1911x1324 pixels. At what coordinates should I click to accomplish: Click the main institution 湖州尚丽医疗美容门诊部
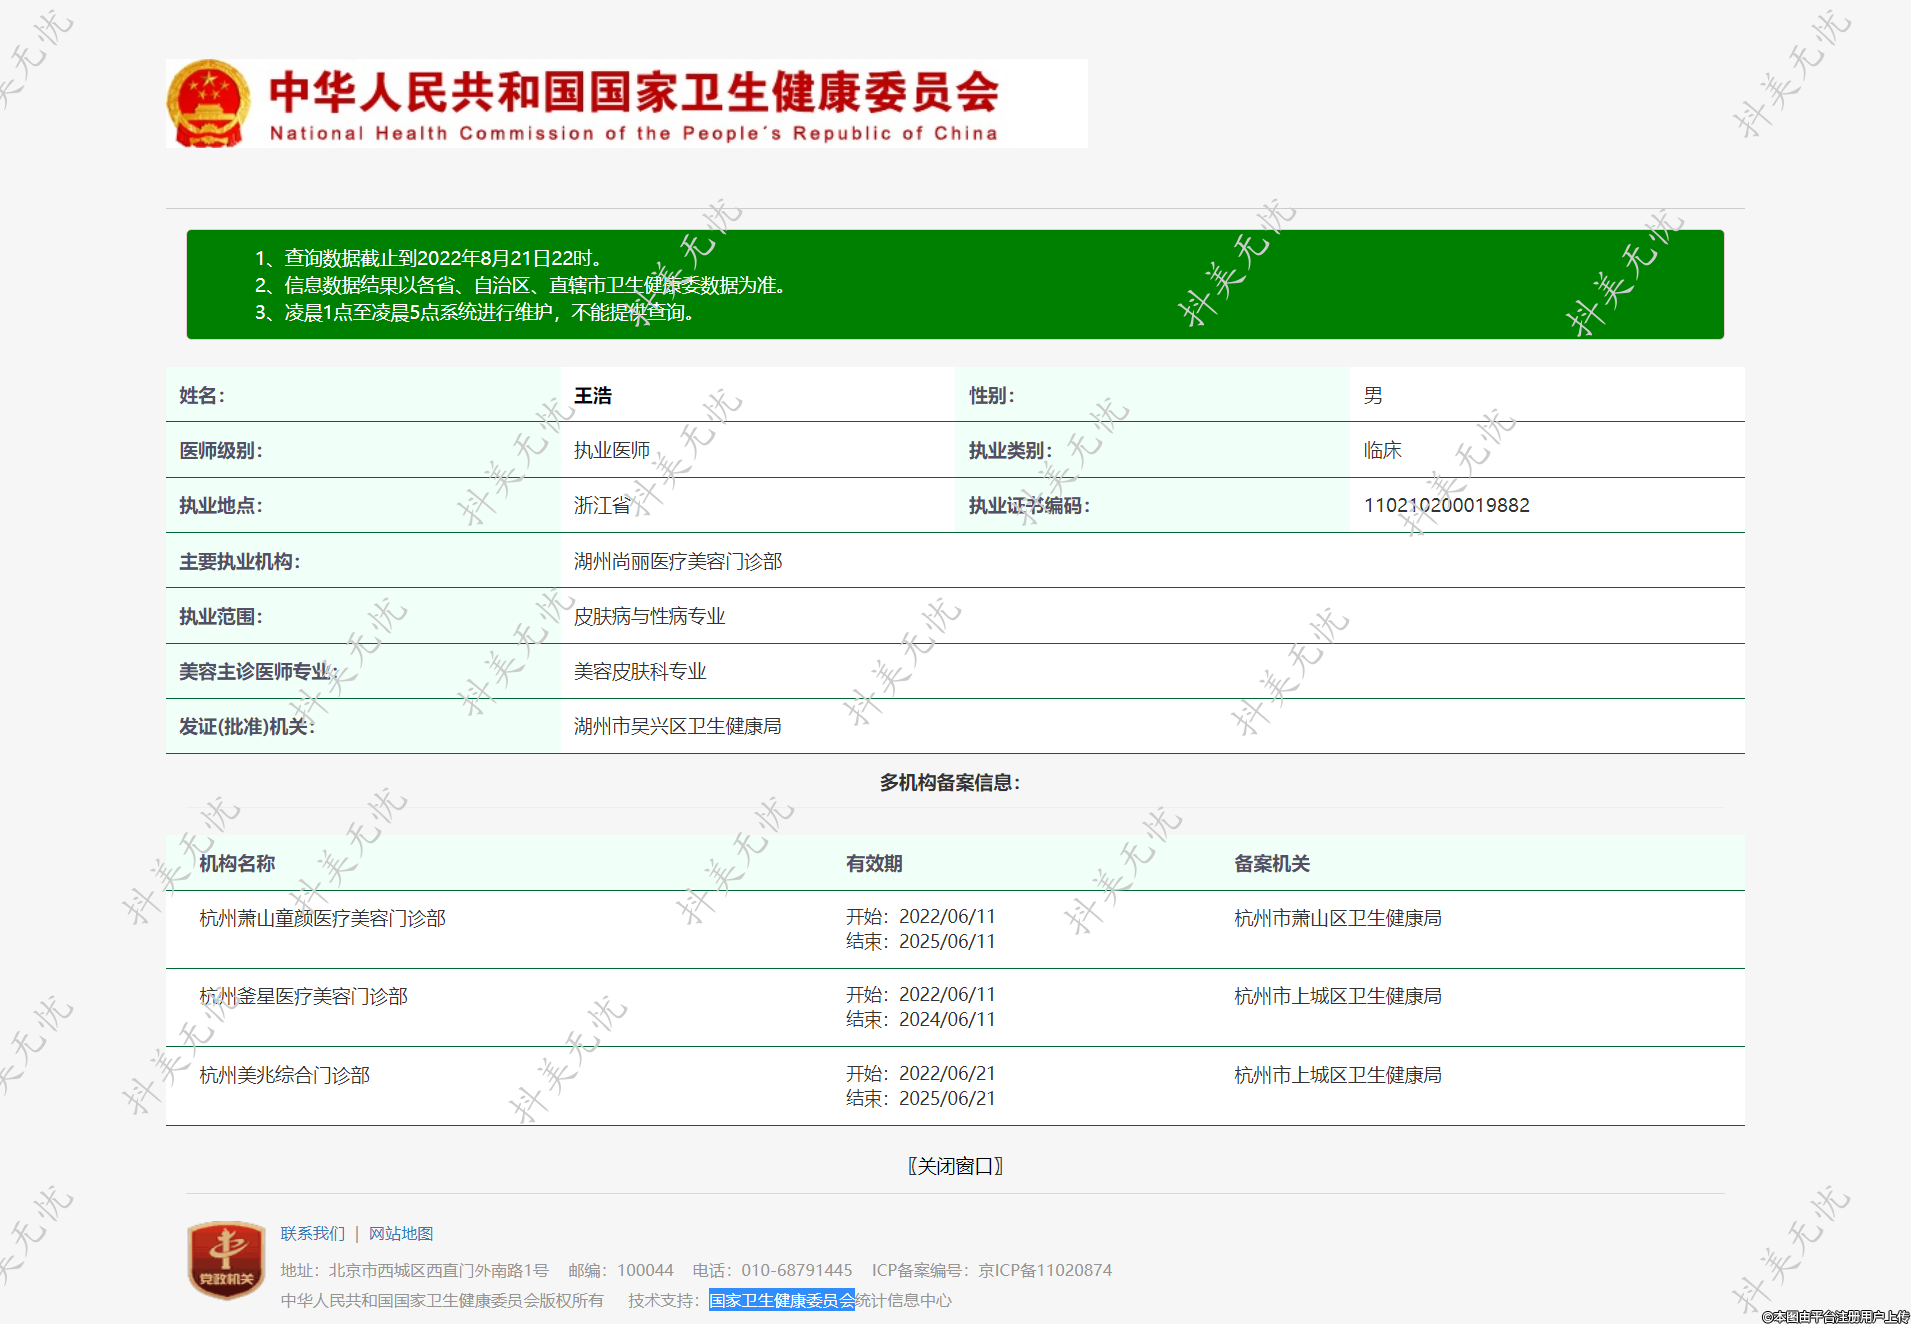(677, 561)
